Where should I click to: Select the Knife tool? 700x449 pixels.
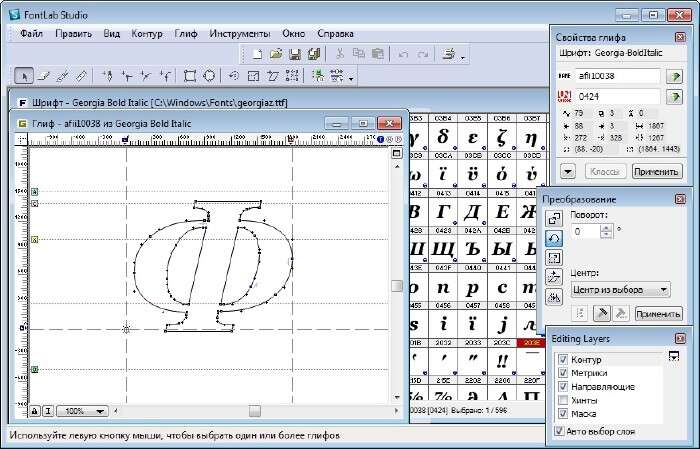(x=62, y=76)
